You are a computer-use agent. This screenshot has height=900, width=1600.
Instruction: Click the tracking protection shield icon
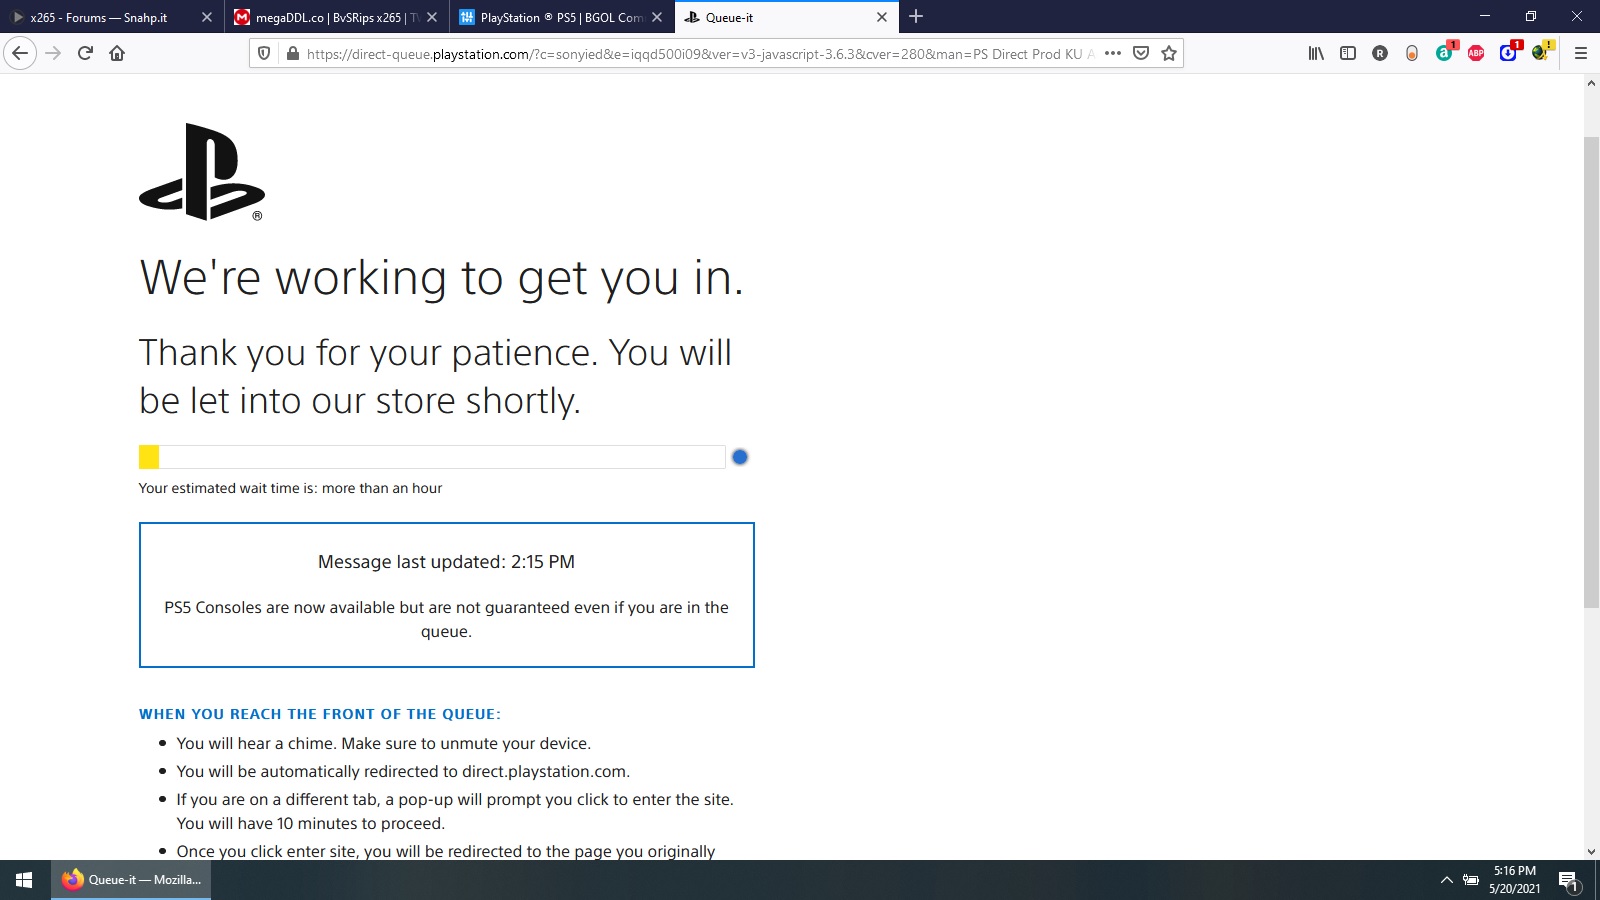tap(264, 53)
